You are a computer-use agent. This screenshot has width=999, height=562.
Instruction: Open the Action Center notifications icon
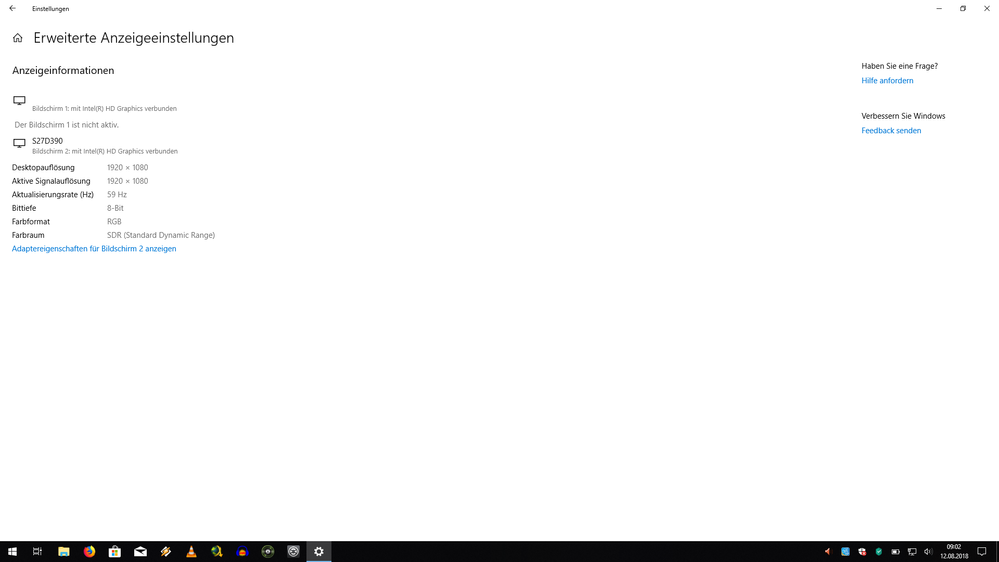tap(982, 552)
